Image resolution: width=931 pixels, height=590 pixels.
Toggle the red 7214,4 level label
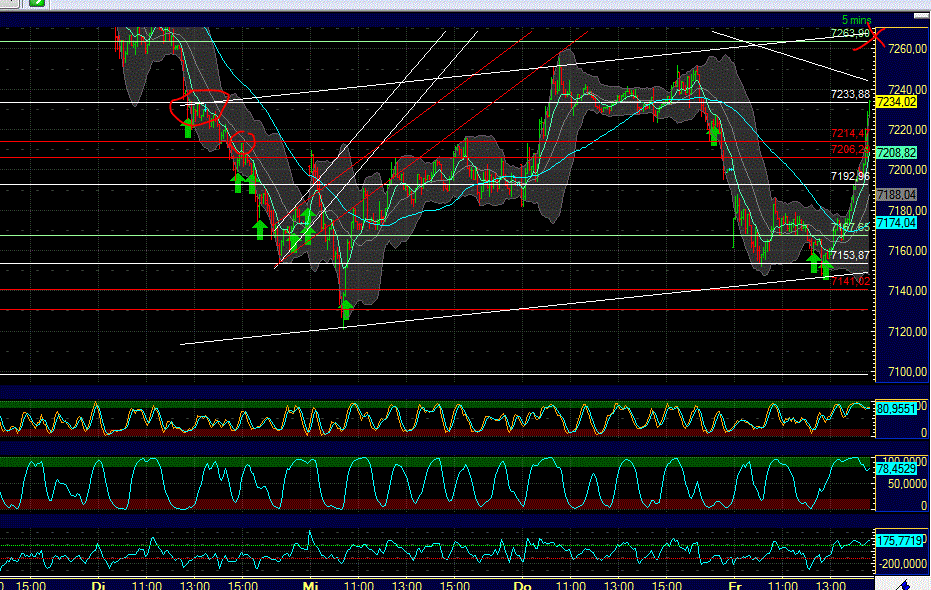[x=851, y=134]
